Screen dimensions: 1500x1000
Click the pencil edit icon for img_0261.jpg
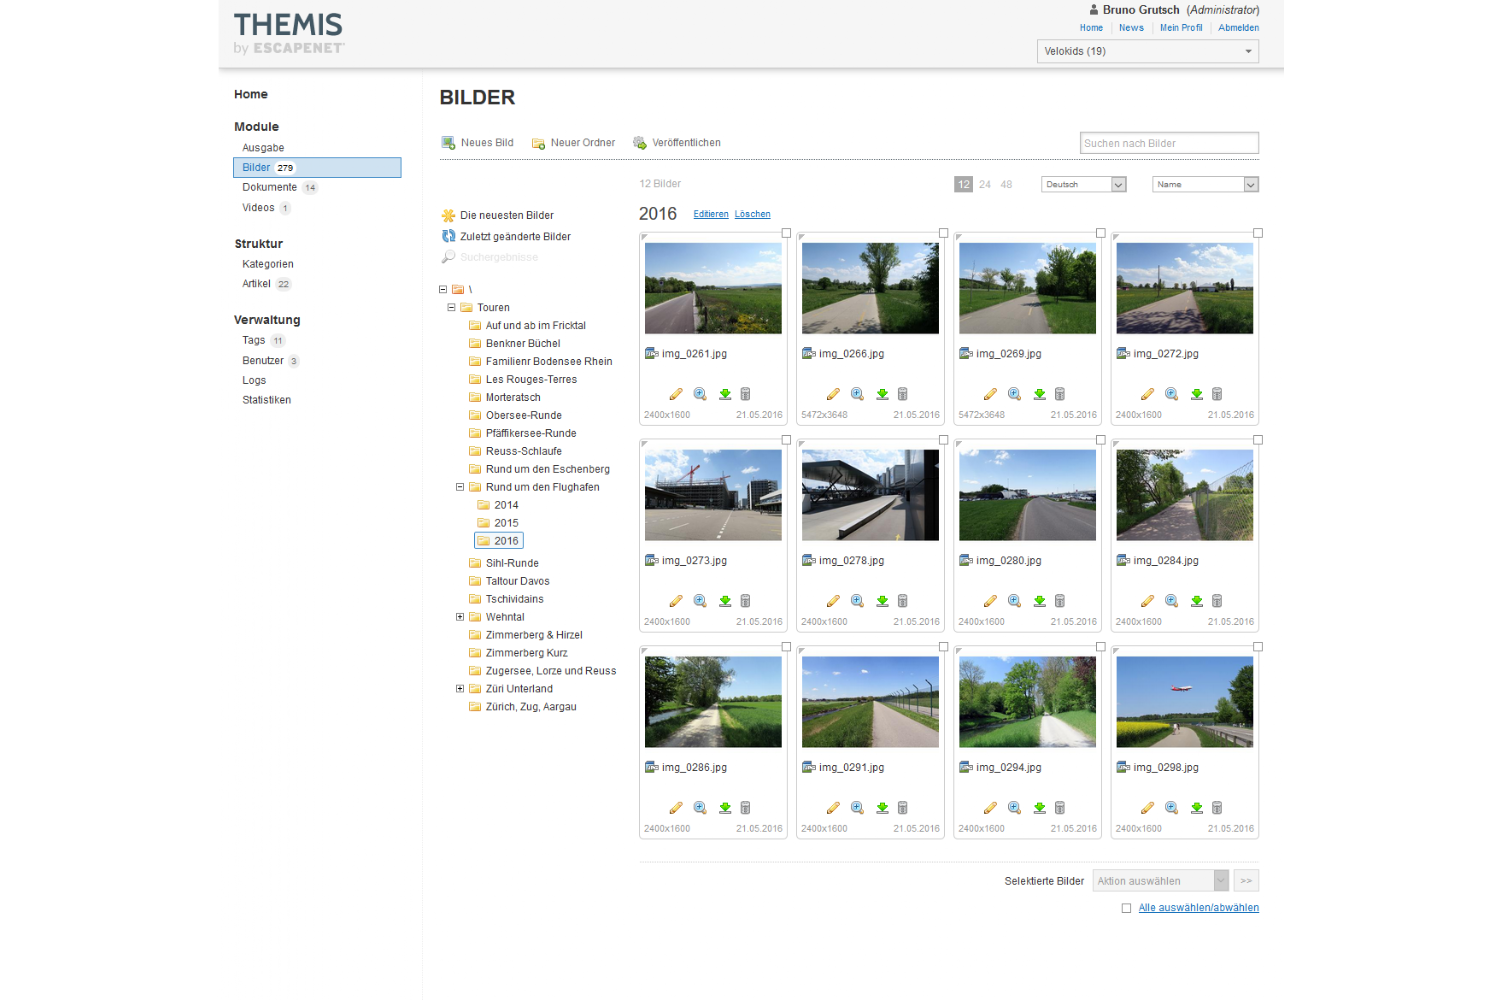pos(676,394)
